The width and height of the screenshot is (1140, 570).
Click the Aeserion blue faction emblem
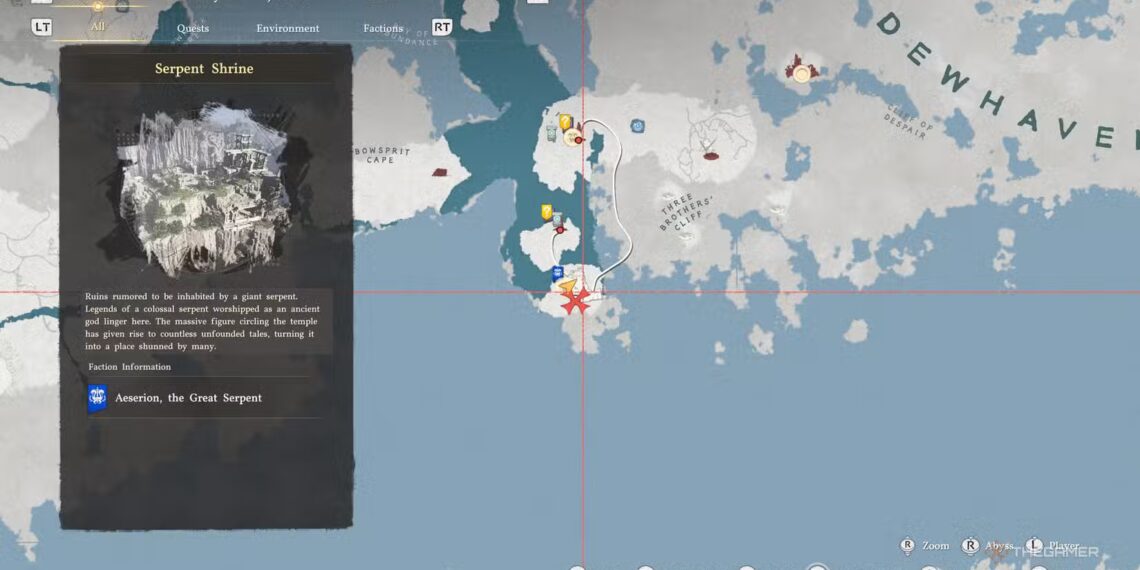point(97,398)
